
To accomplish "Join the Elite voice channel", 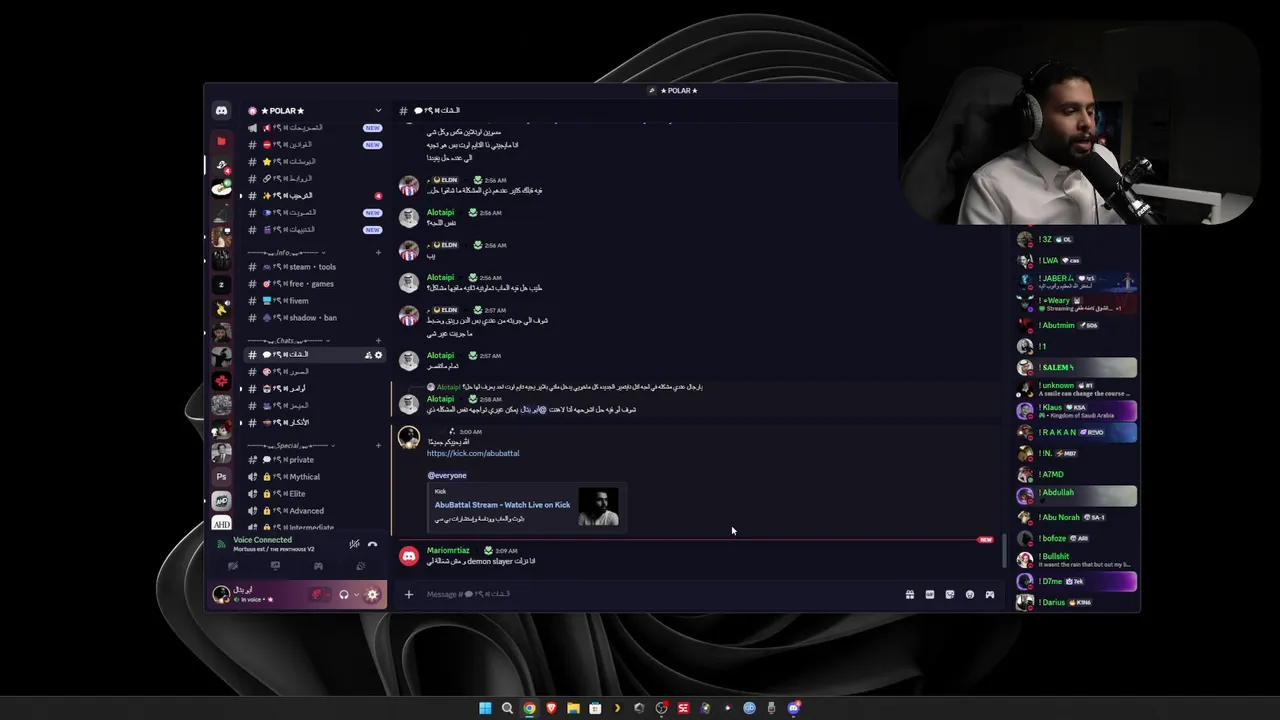I will [315, 494].
